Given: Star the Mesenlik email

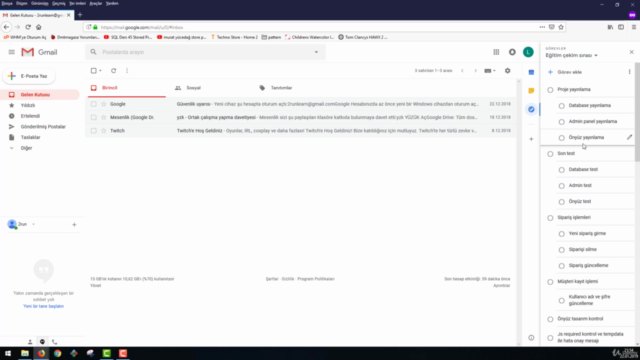Looking at the screenshot, I should pos(104,118).
